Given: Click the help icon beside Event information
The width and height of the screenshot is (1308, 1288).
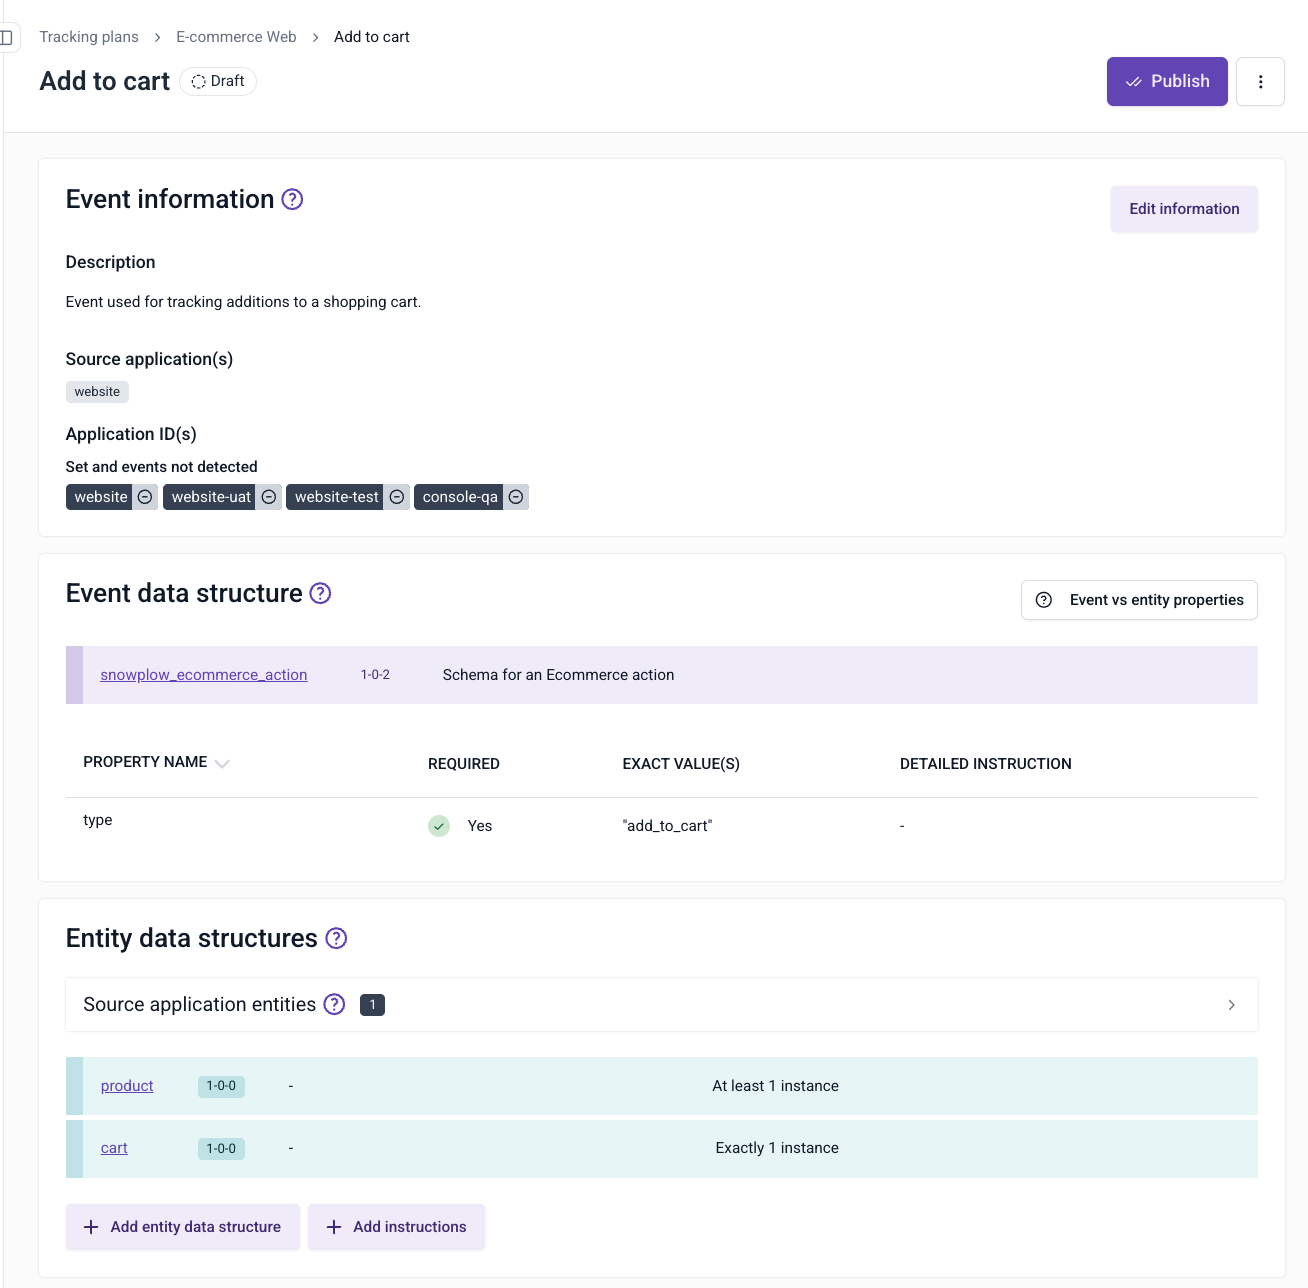Looking at the screenshot, I should [292, 199].
